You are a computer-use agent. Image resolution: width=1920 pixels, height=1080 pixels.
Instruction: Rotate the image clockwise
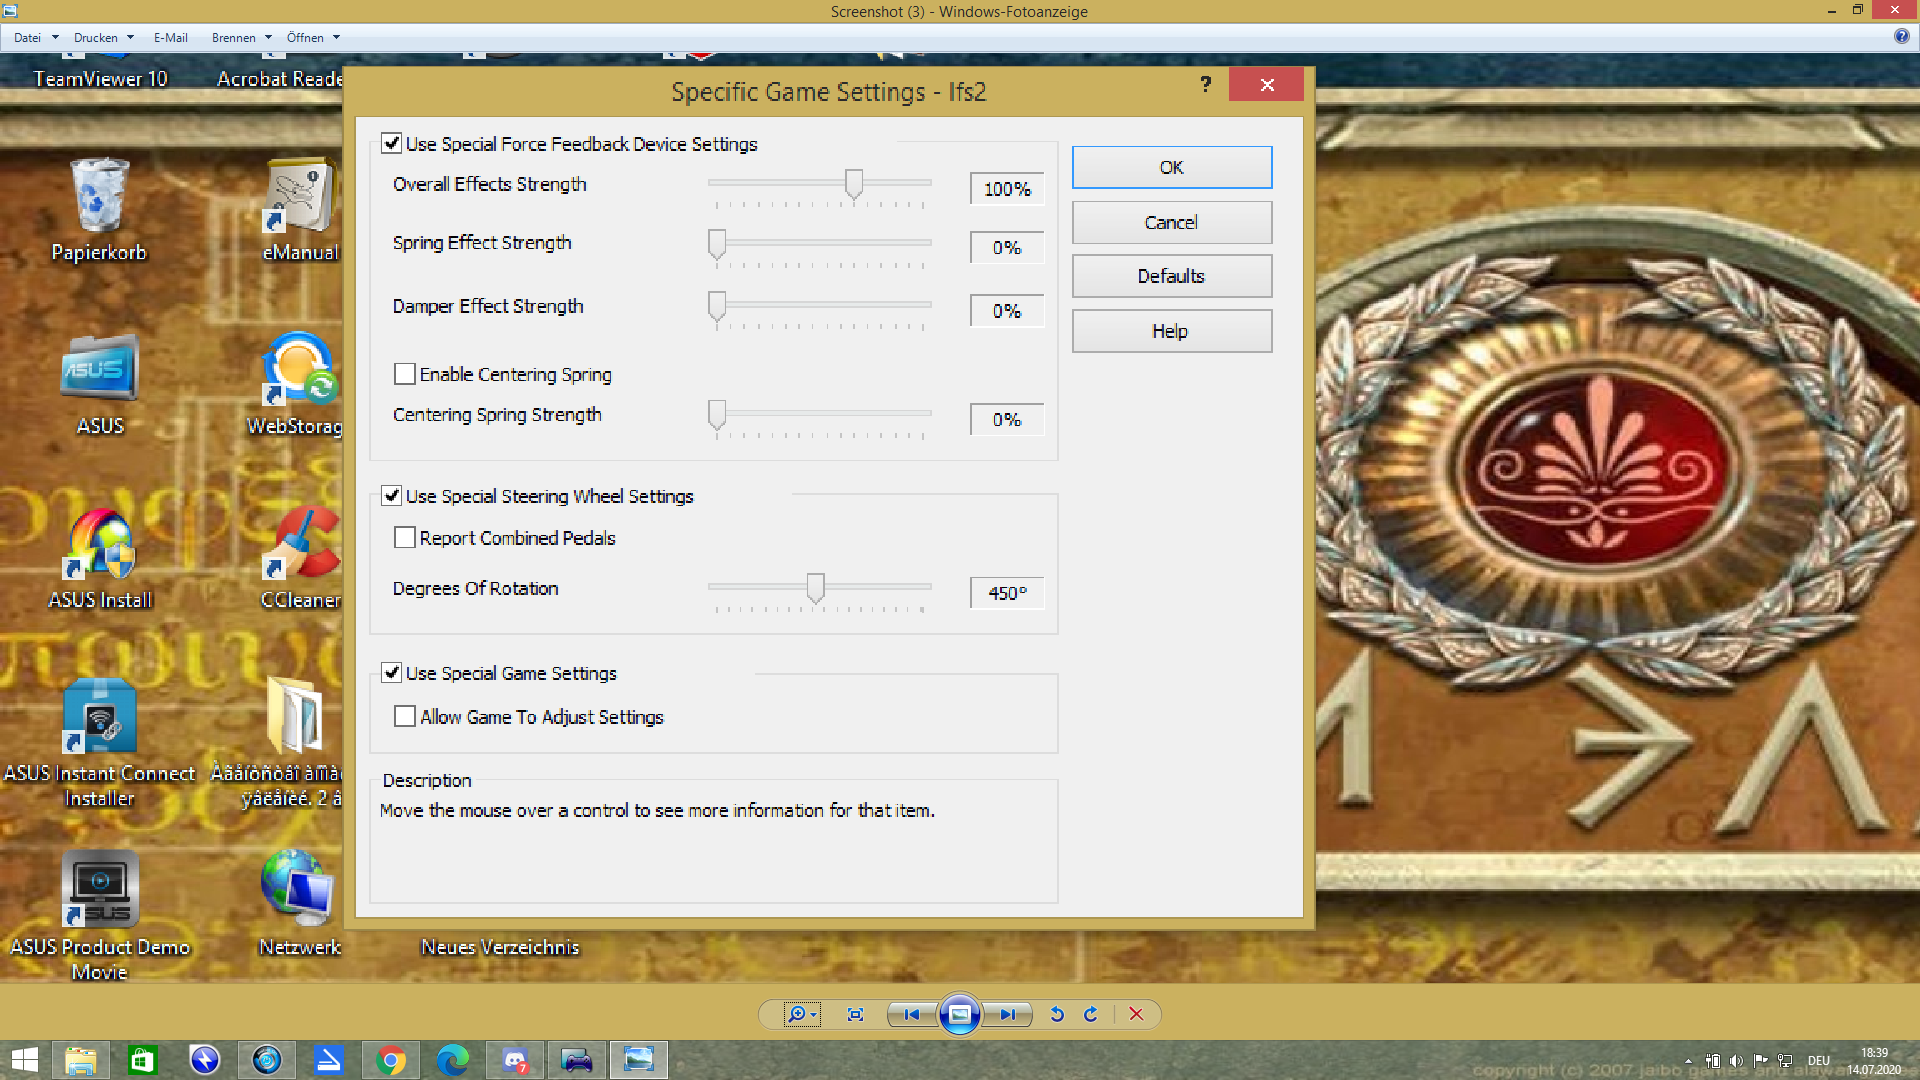click(x=1091, y=1014)
